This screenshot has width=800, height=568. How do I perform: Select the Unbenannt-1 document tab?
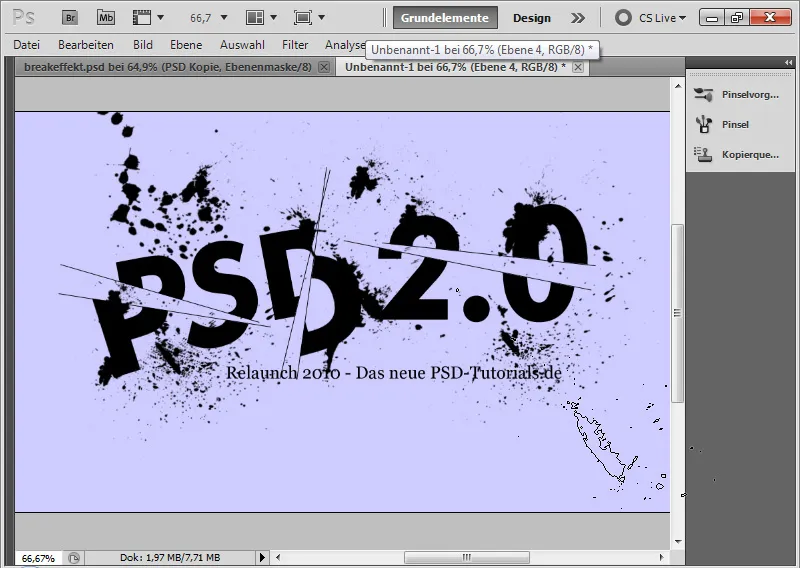pyautogui.click(x=455, y=67)
